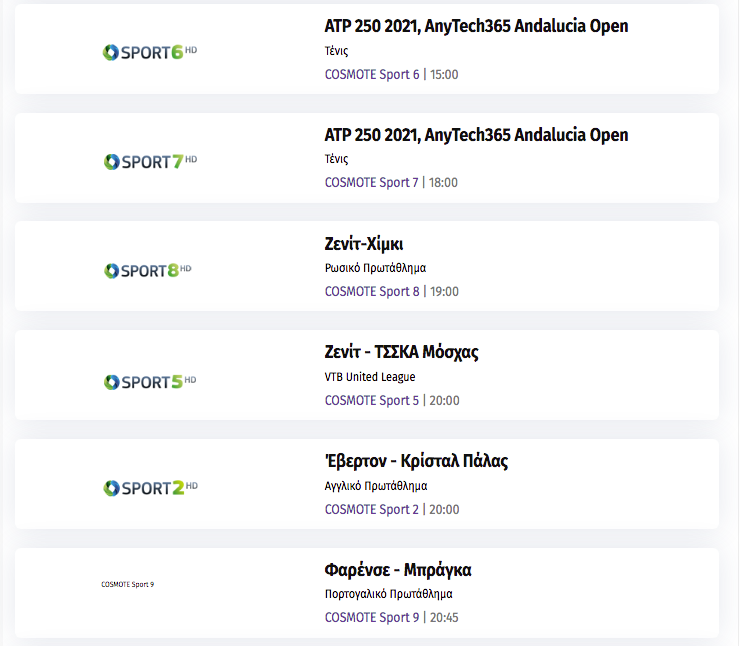Open the COSMOTE Sport 8 channel link

point(372,292)
